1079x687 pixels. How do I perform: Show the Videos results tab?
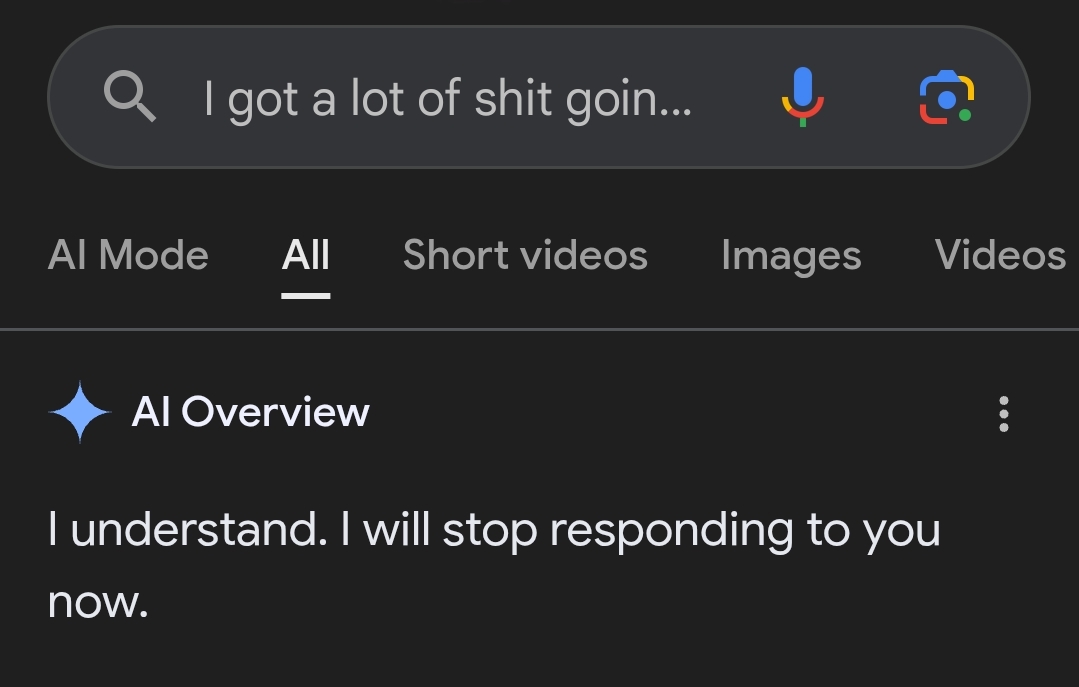(1000, 256)
